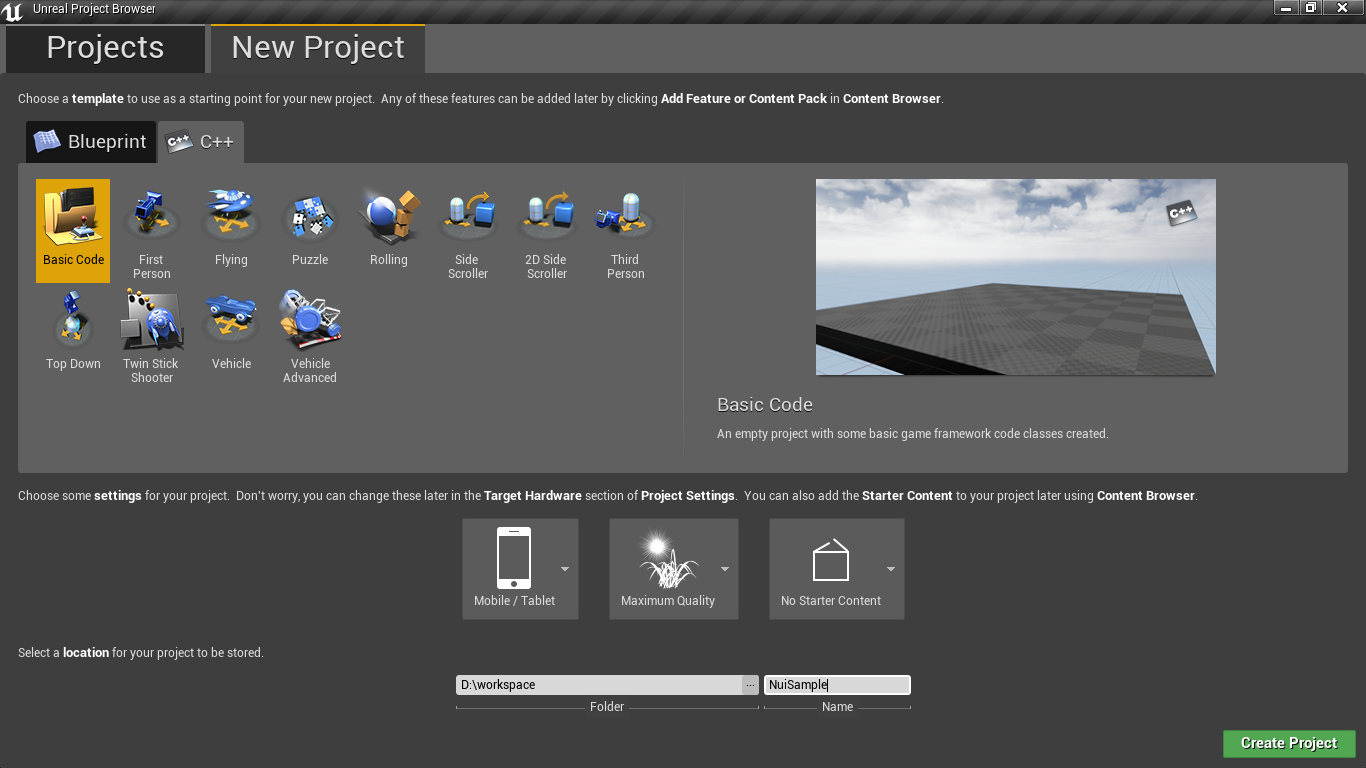Click the Basic Code preview thumbnail
Image resolution: width=1366 pixels, height=768 pixels.
coord(1016,277)
